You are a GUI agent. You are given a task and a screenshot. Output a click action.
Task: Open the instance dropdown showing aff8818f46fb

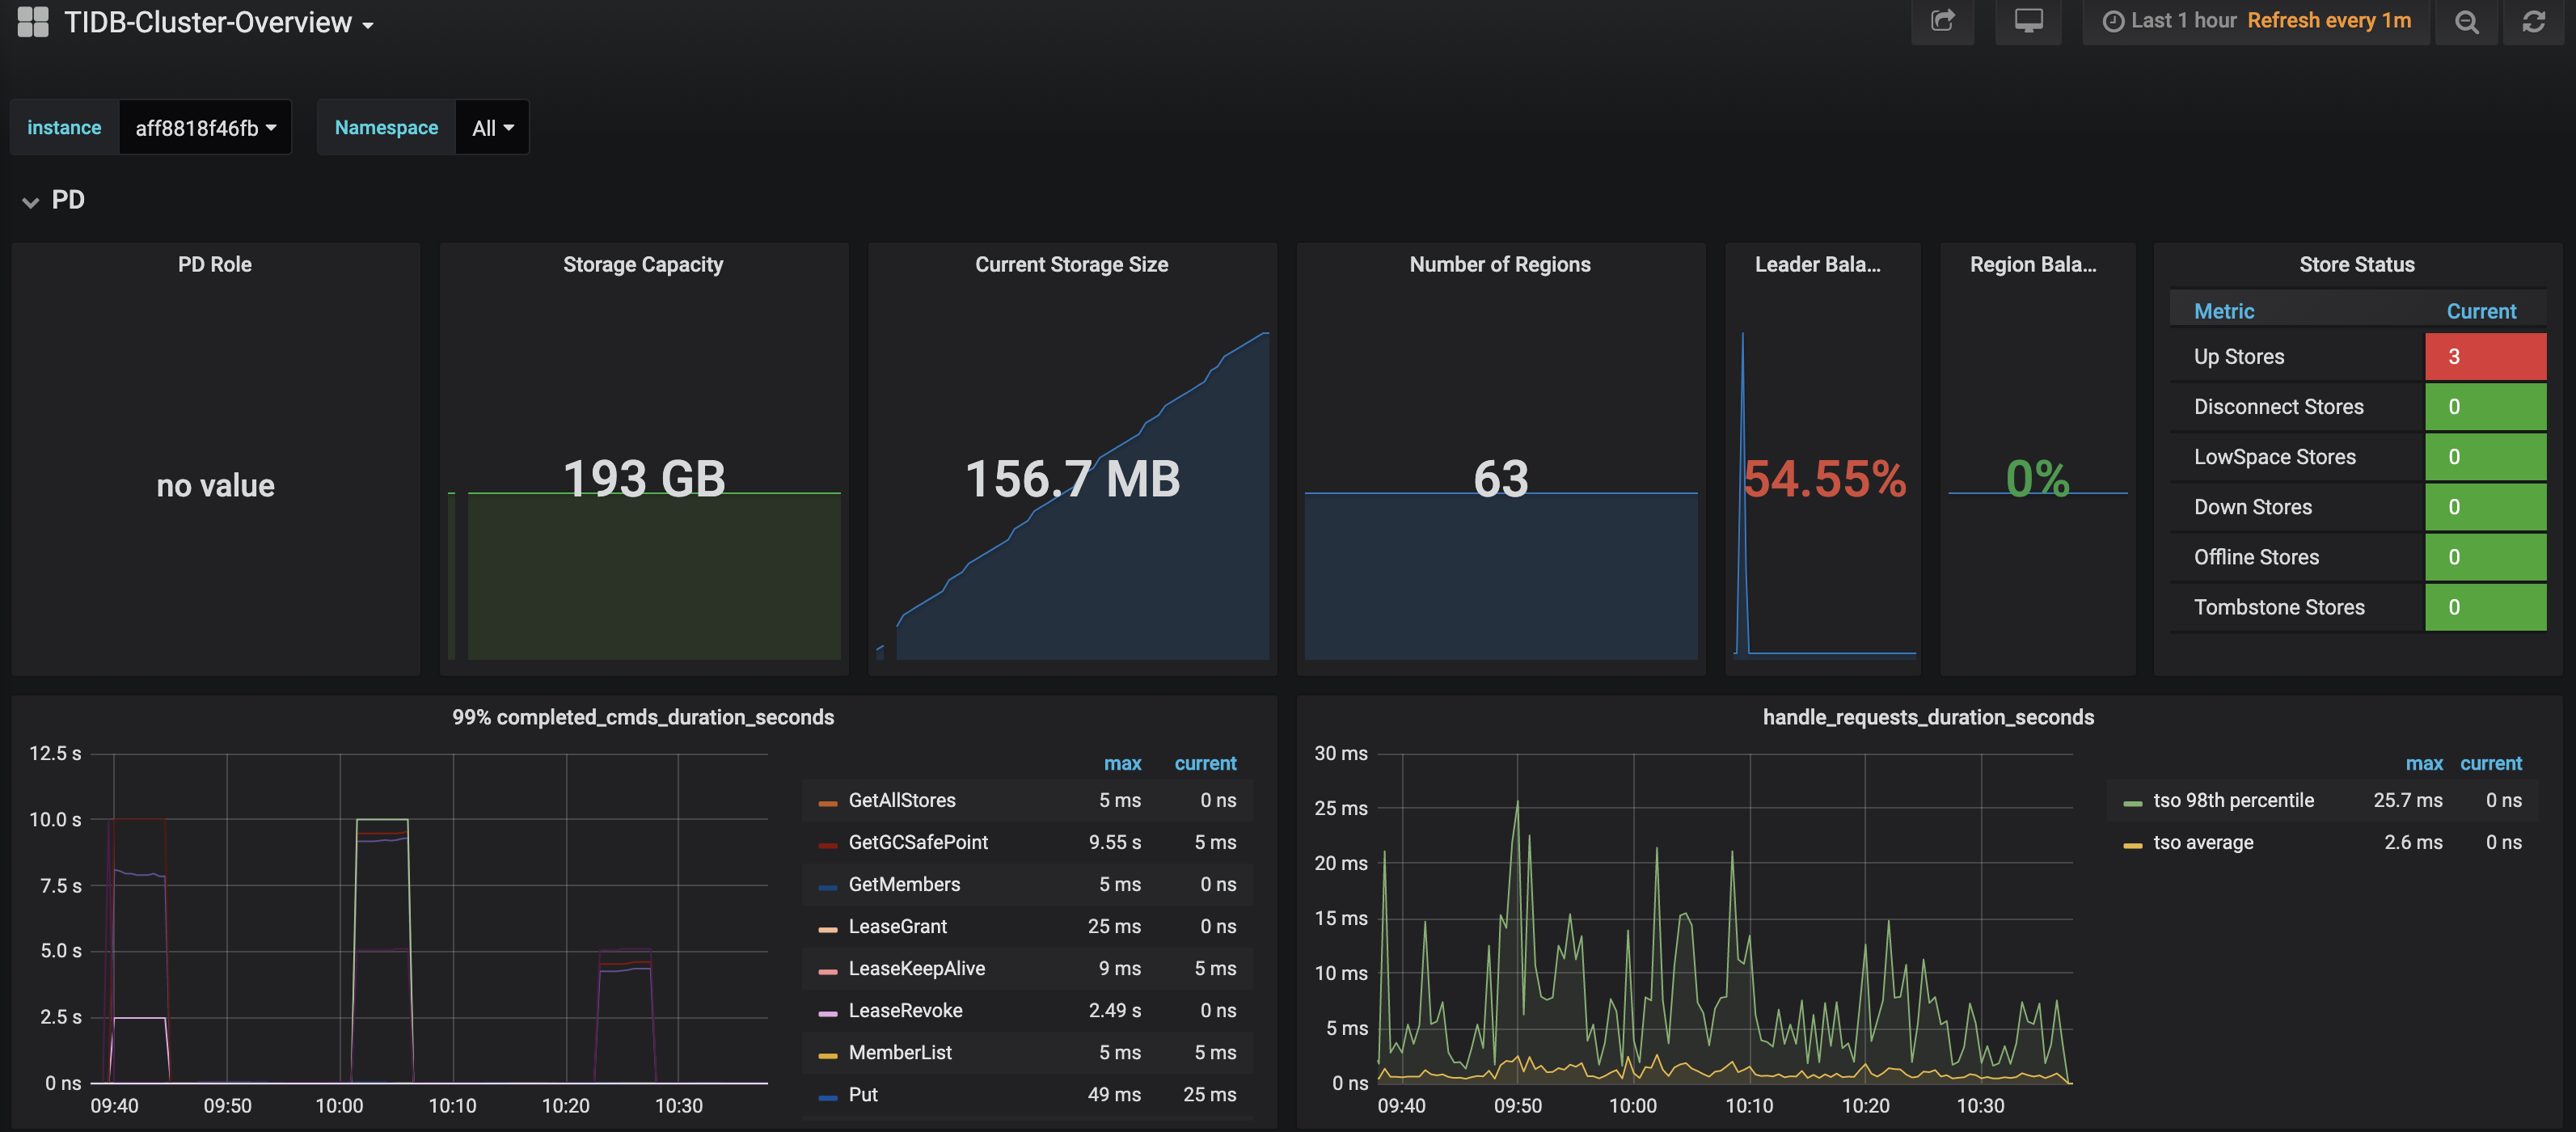point(204,127)
